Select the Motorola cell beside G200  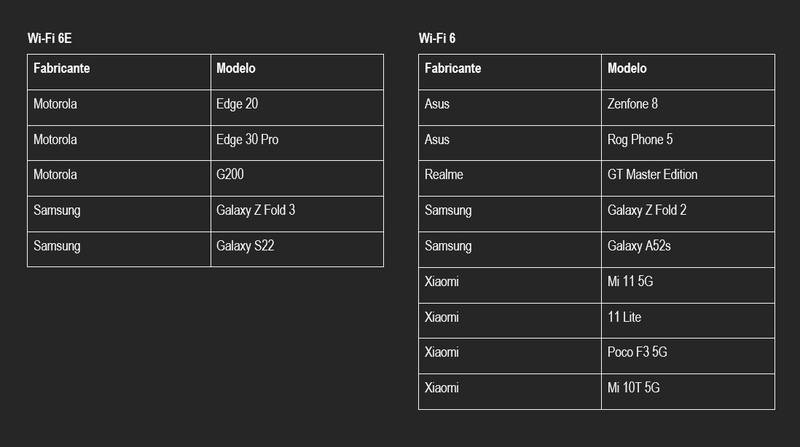tap(119, 178)
